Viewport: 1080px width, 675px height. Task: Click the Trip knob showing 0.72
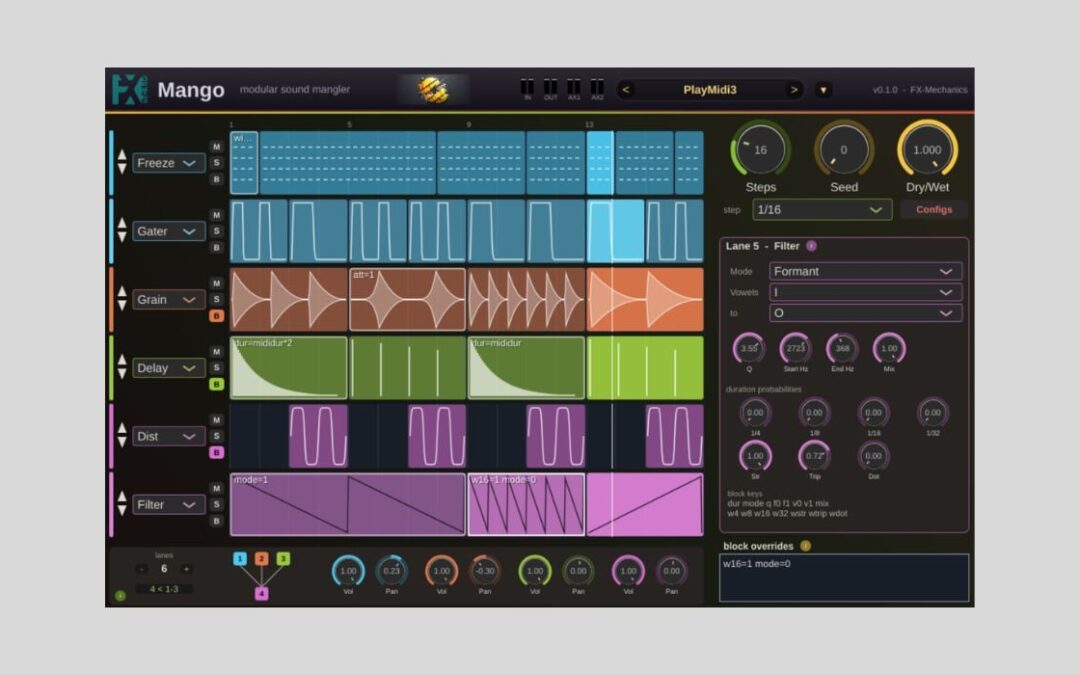coord(814,456)
